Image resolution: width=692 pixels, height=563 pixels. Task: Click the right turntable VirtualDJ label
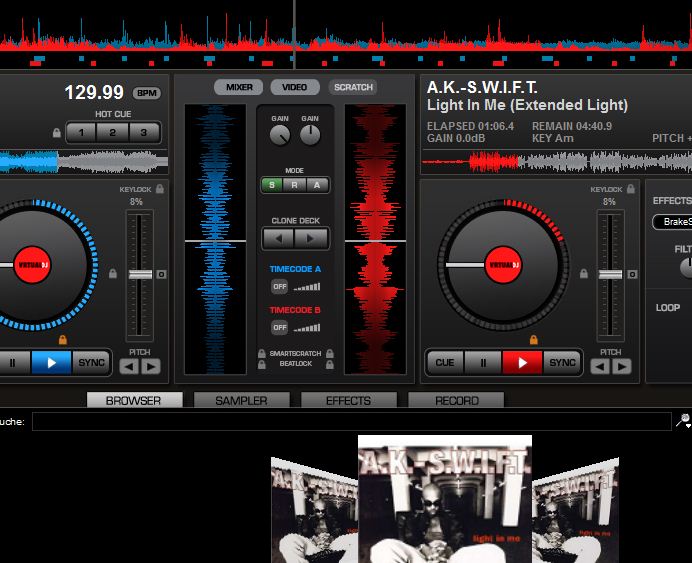pos(504,265)
